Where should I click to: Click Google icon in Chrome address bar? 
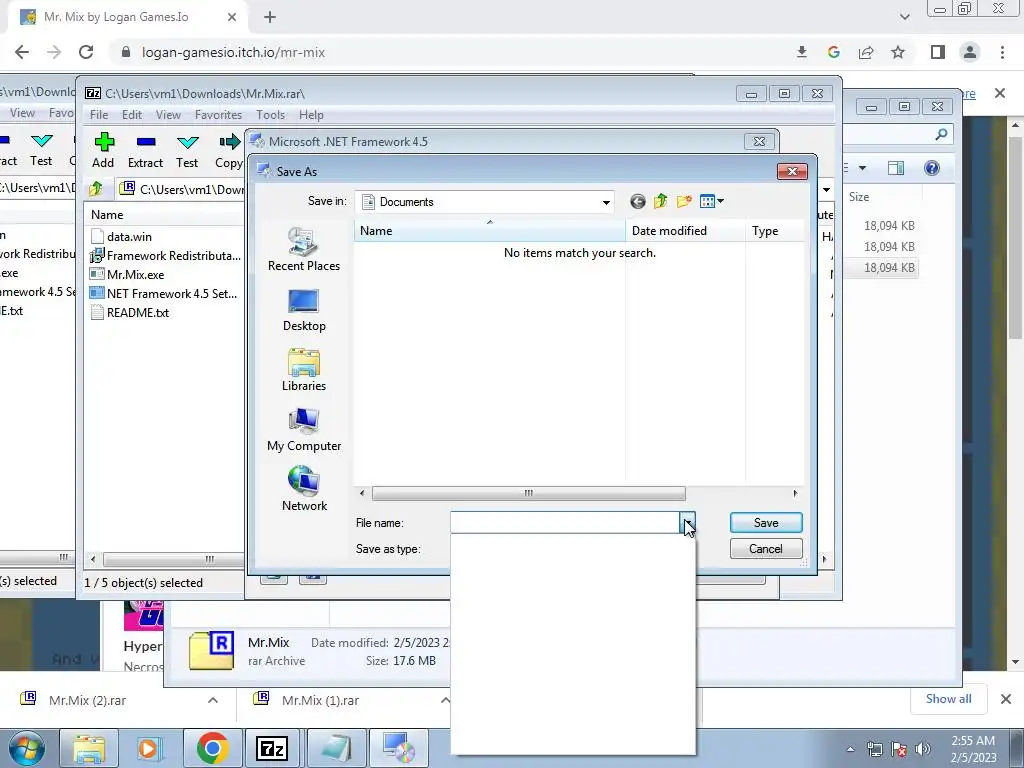click(833, 52)
